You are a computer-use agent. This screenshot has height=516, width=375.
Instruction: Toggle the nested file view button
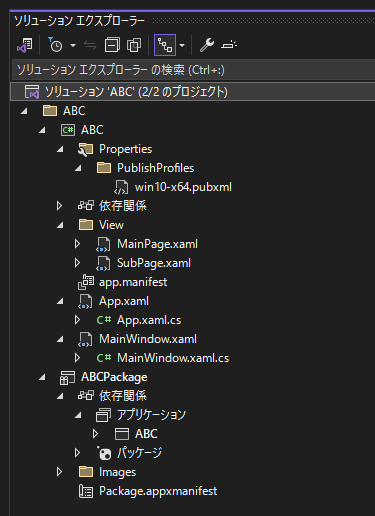tap(165, 45)
